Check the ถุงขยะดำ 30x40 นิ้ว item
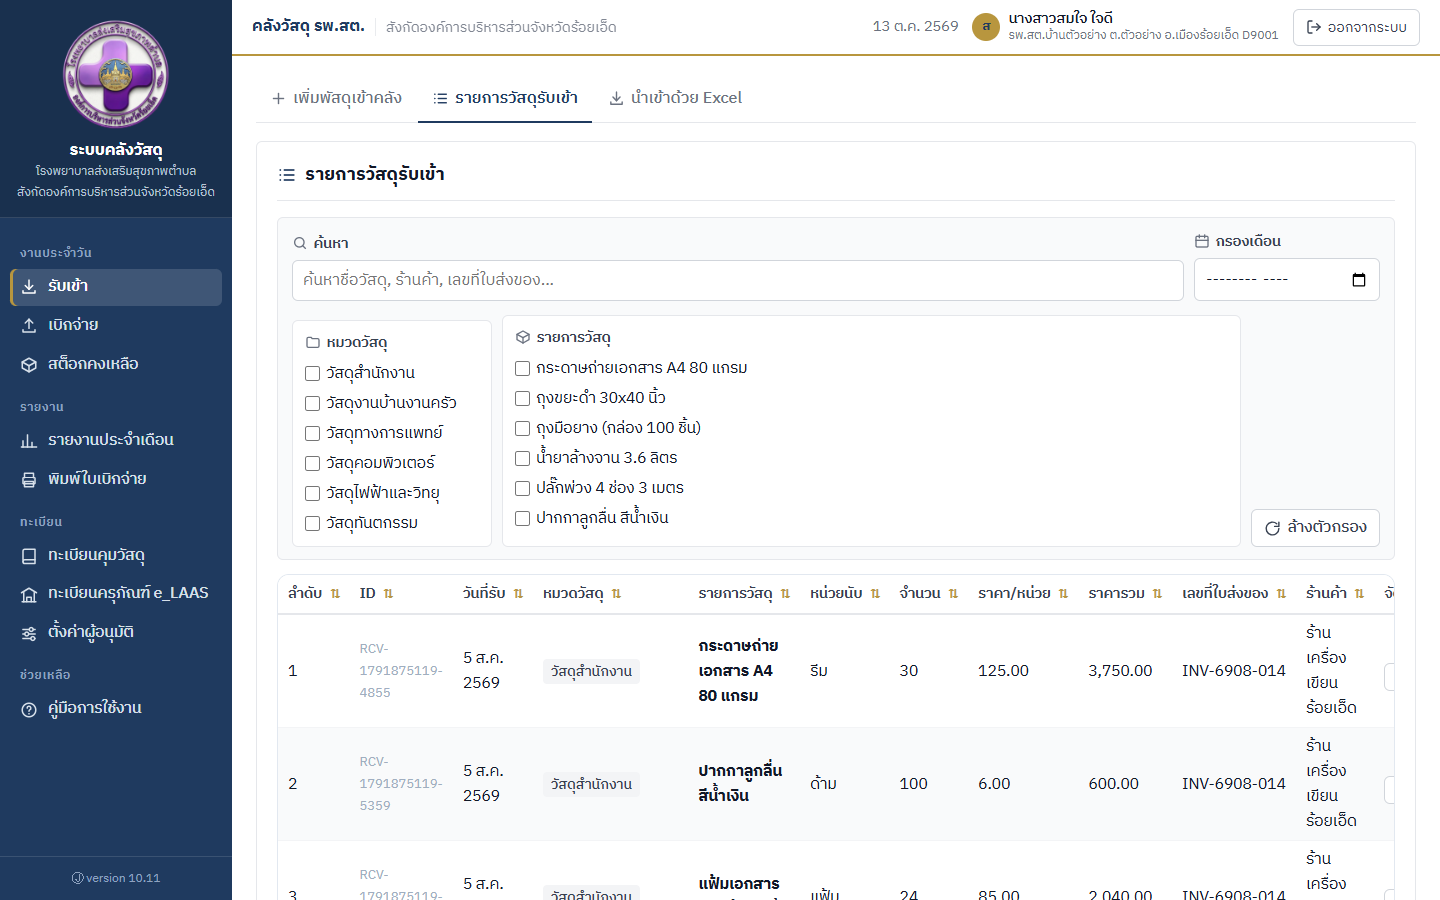The height and width of the screenshot is (900, 1440). pyautogui.click(x=522, y=399)
